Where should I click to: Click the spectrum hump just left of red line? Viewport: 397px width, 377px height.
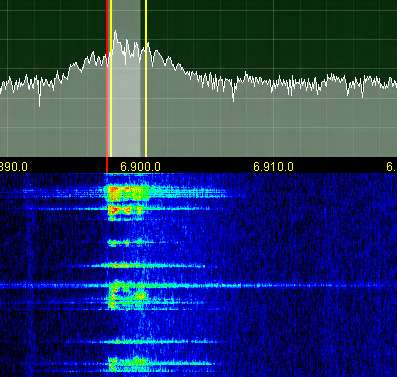click(93, 57)
